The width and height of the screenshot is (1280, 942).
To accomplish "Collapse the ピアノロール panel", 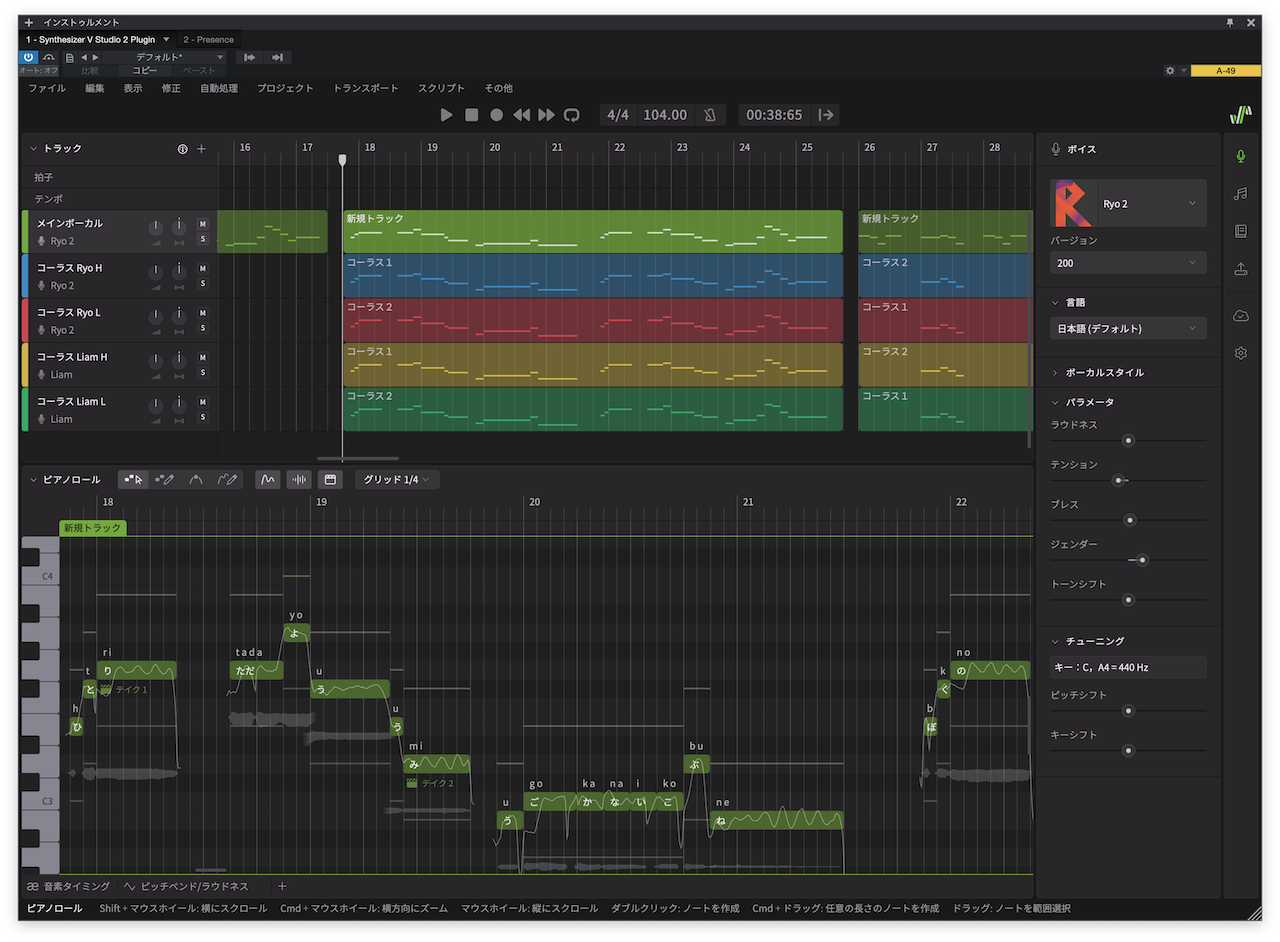I will point(33,480).
